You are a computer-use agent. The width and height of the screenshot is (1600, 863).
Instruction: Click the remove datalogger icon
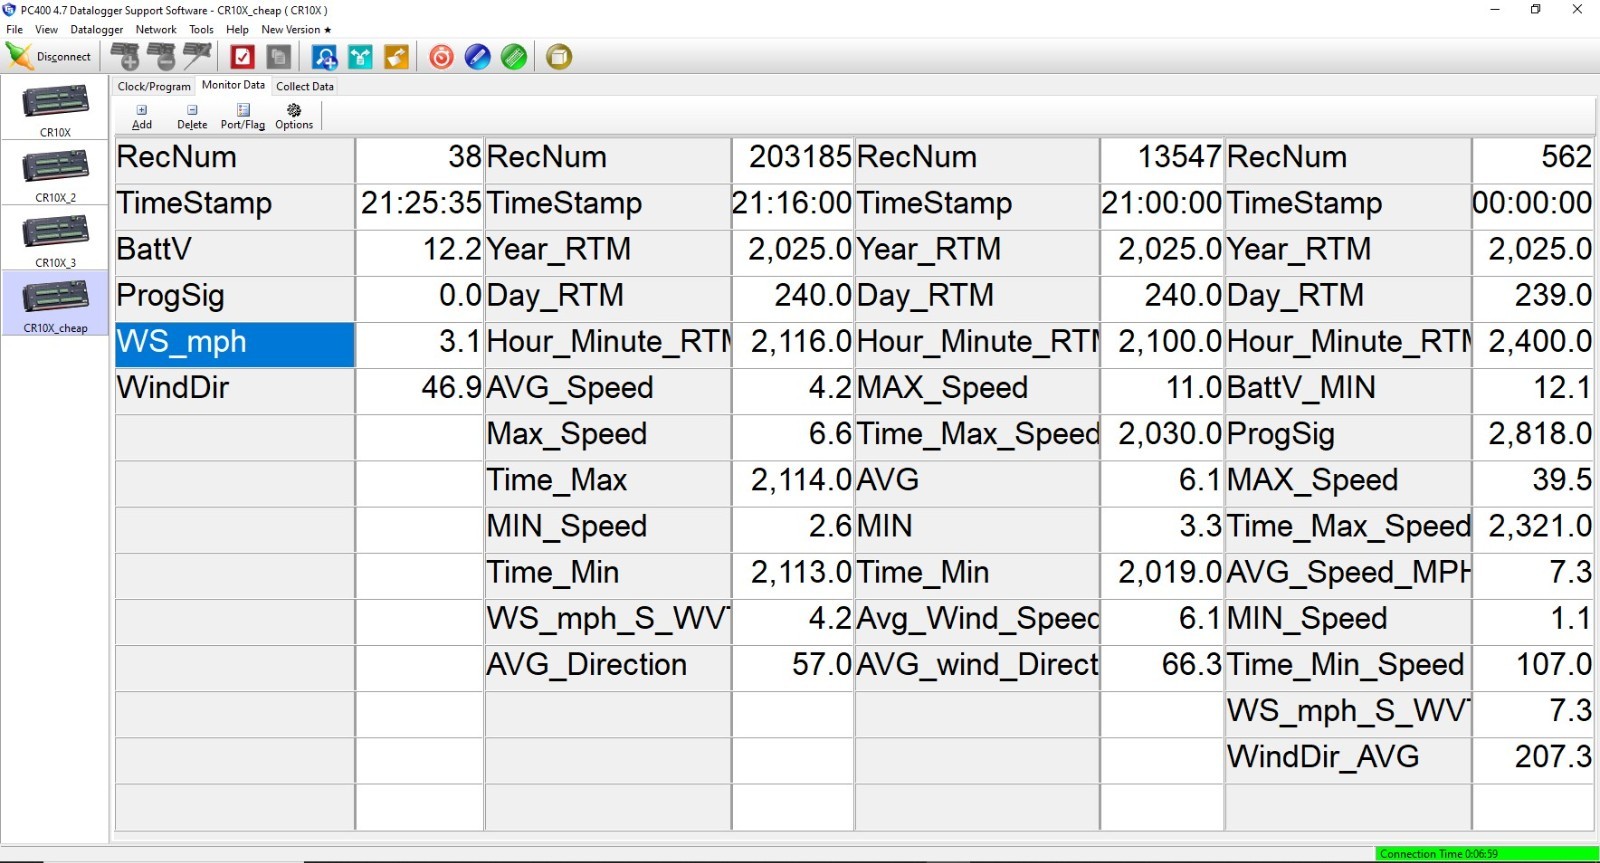coord(161,57)
